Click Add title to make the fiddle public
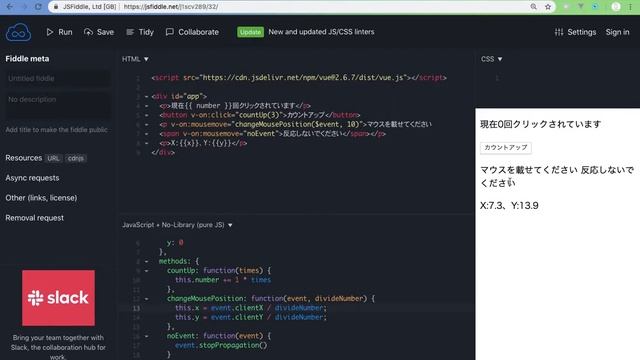The width and height of the screenshot is (640, 360). tap(56, 130)
